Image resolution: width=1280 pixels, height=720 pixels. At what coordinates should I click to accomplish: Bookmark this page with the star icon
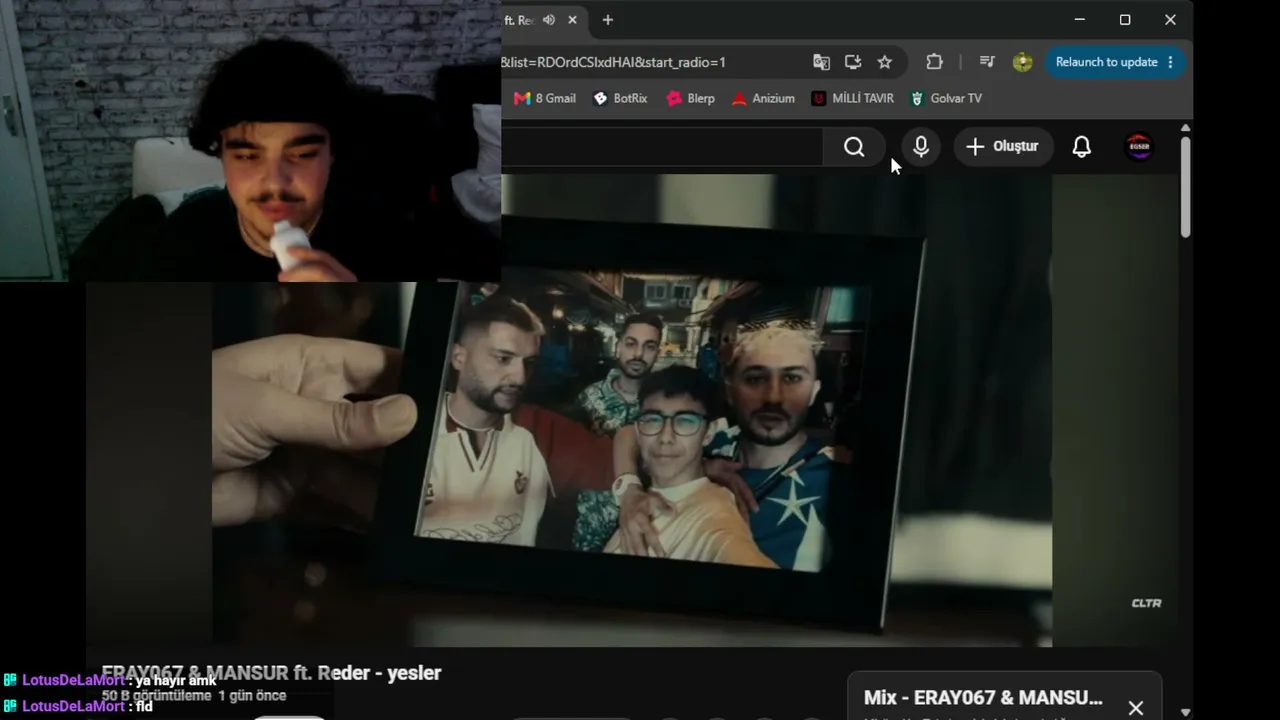tap(884, 62)
